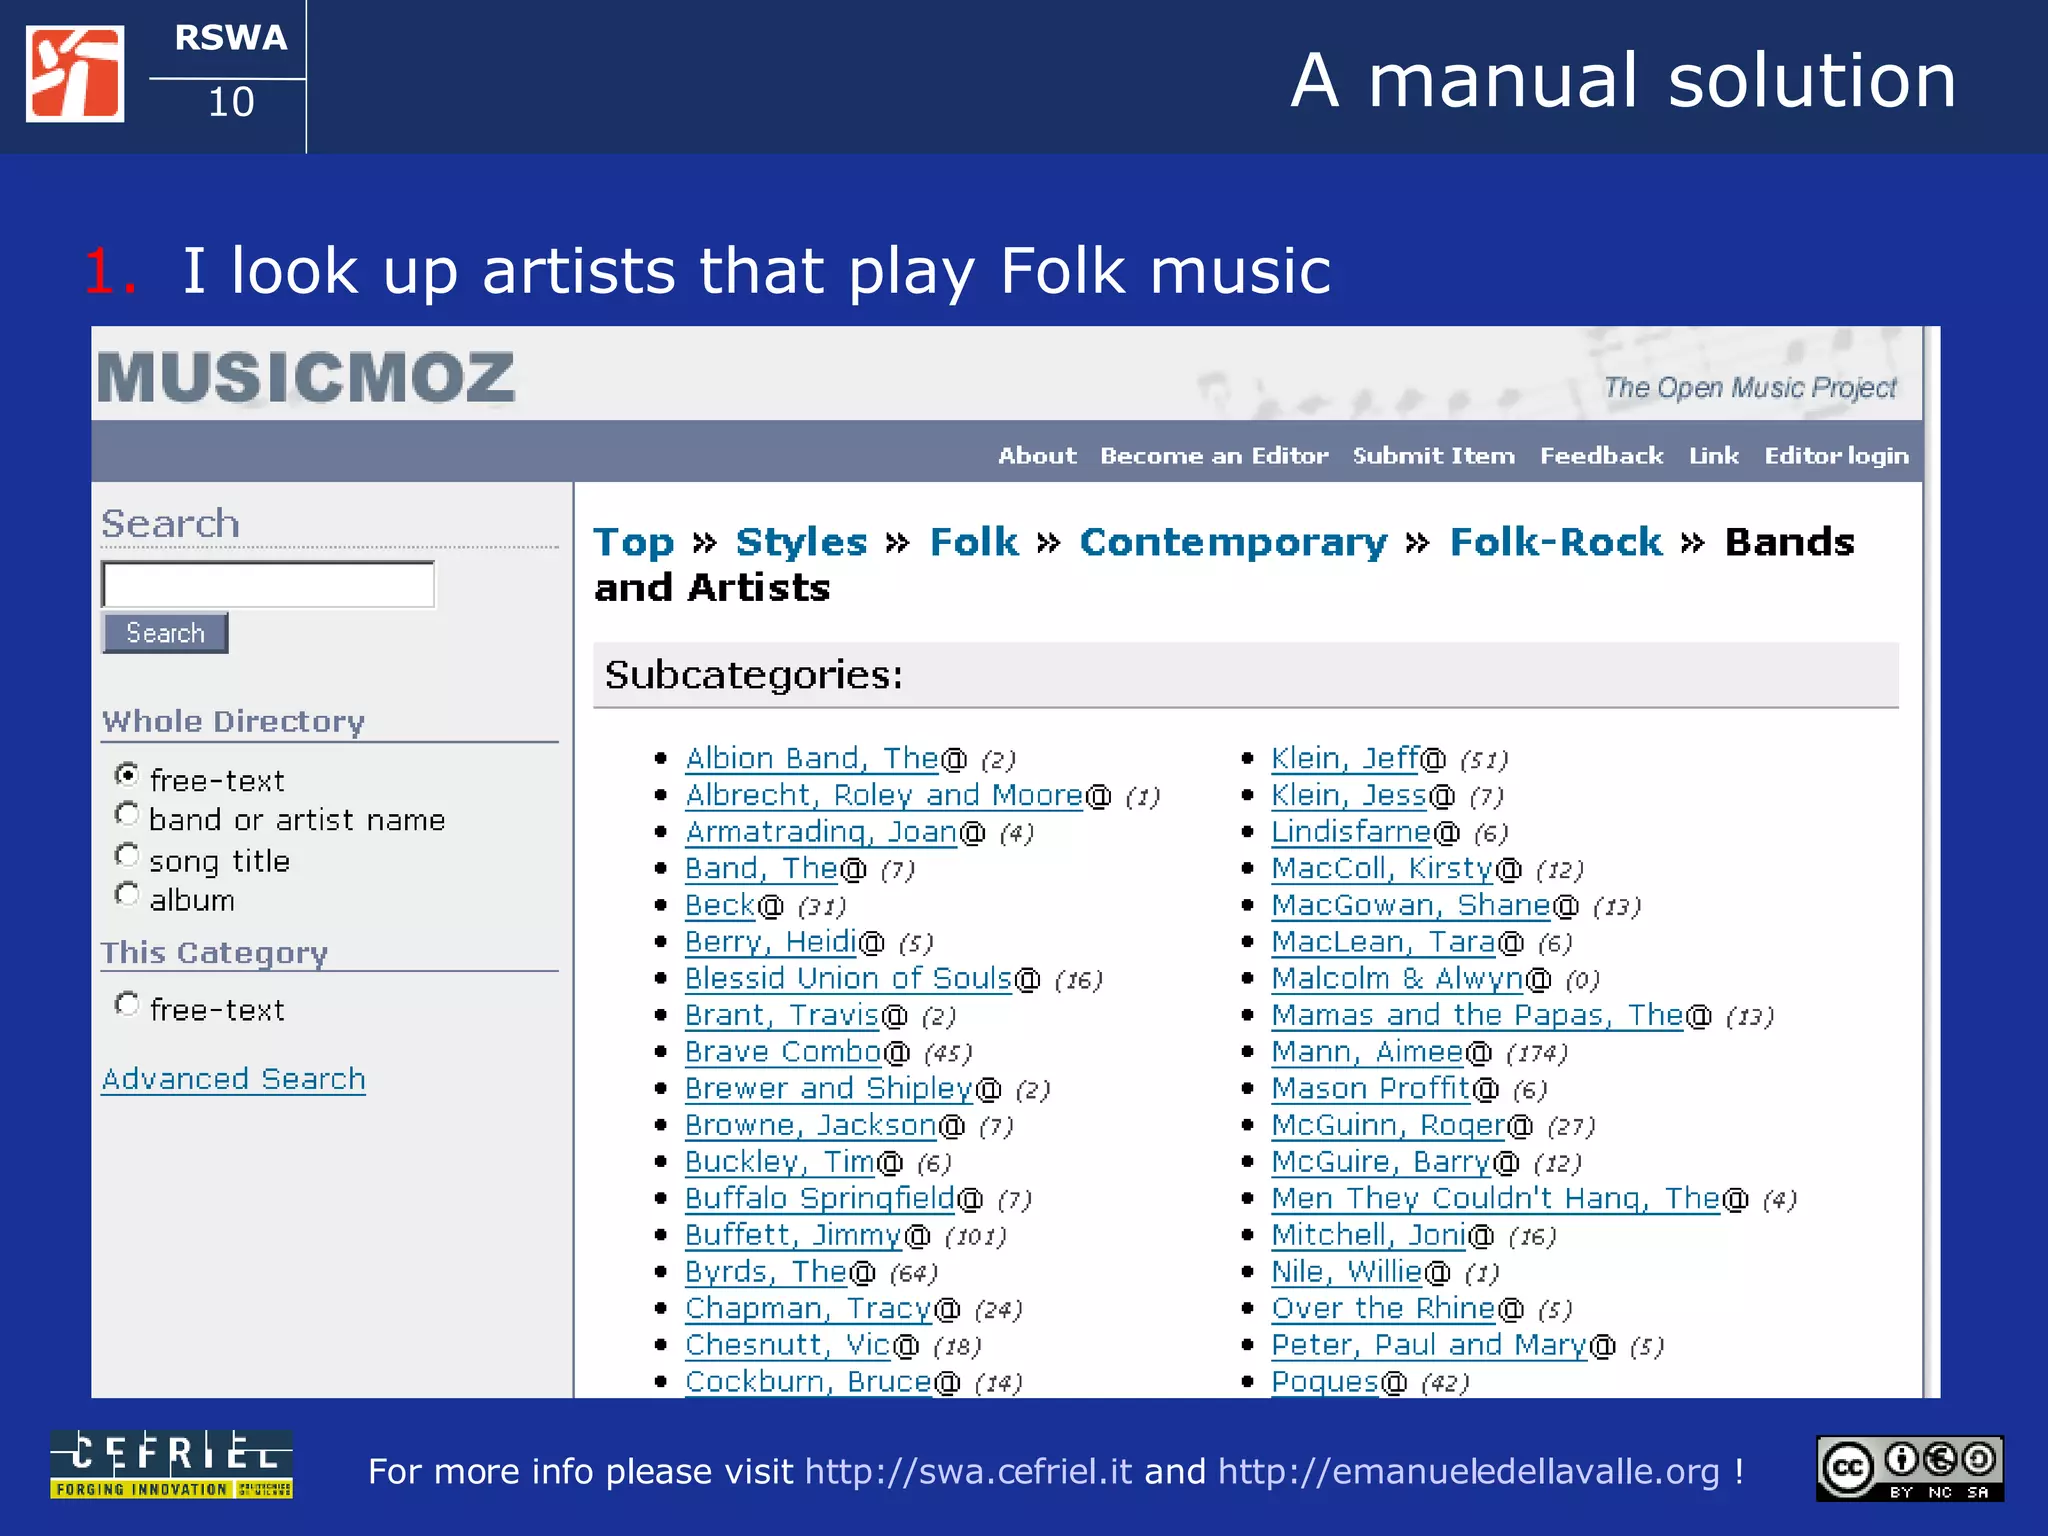
Task: Open Mason Proffit subcategory
Action: pyautogui.click(x=1372, y=1089)
